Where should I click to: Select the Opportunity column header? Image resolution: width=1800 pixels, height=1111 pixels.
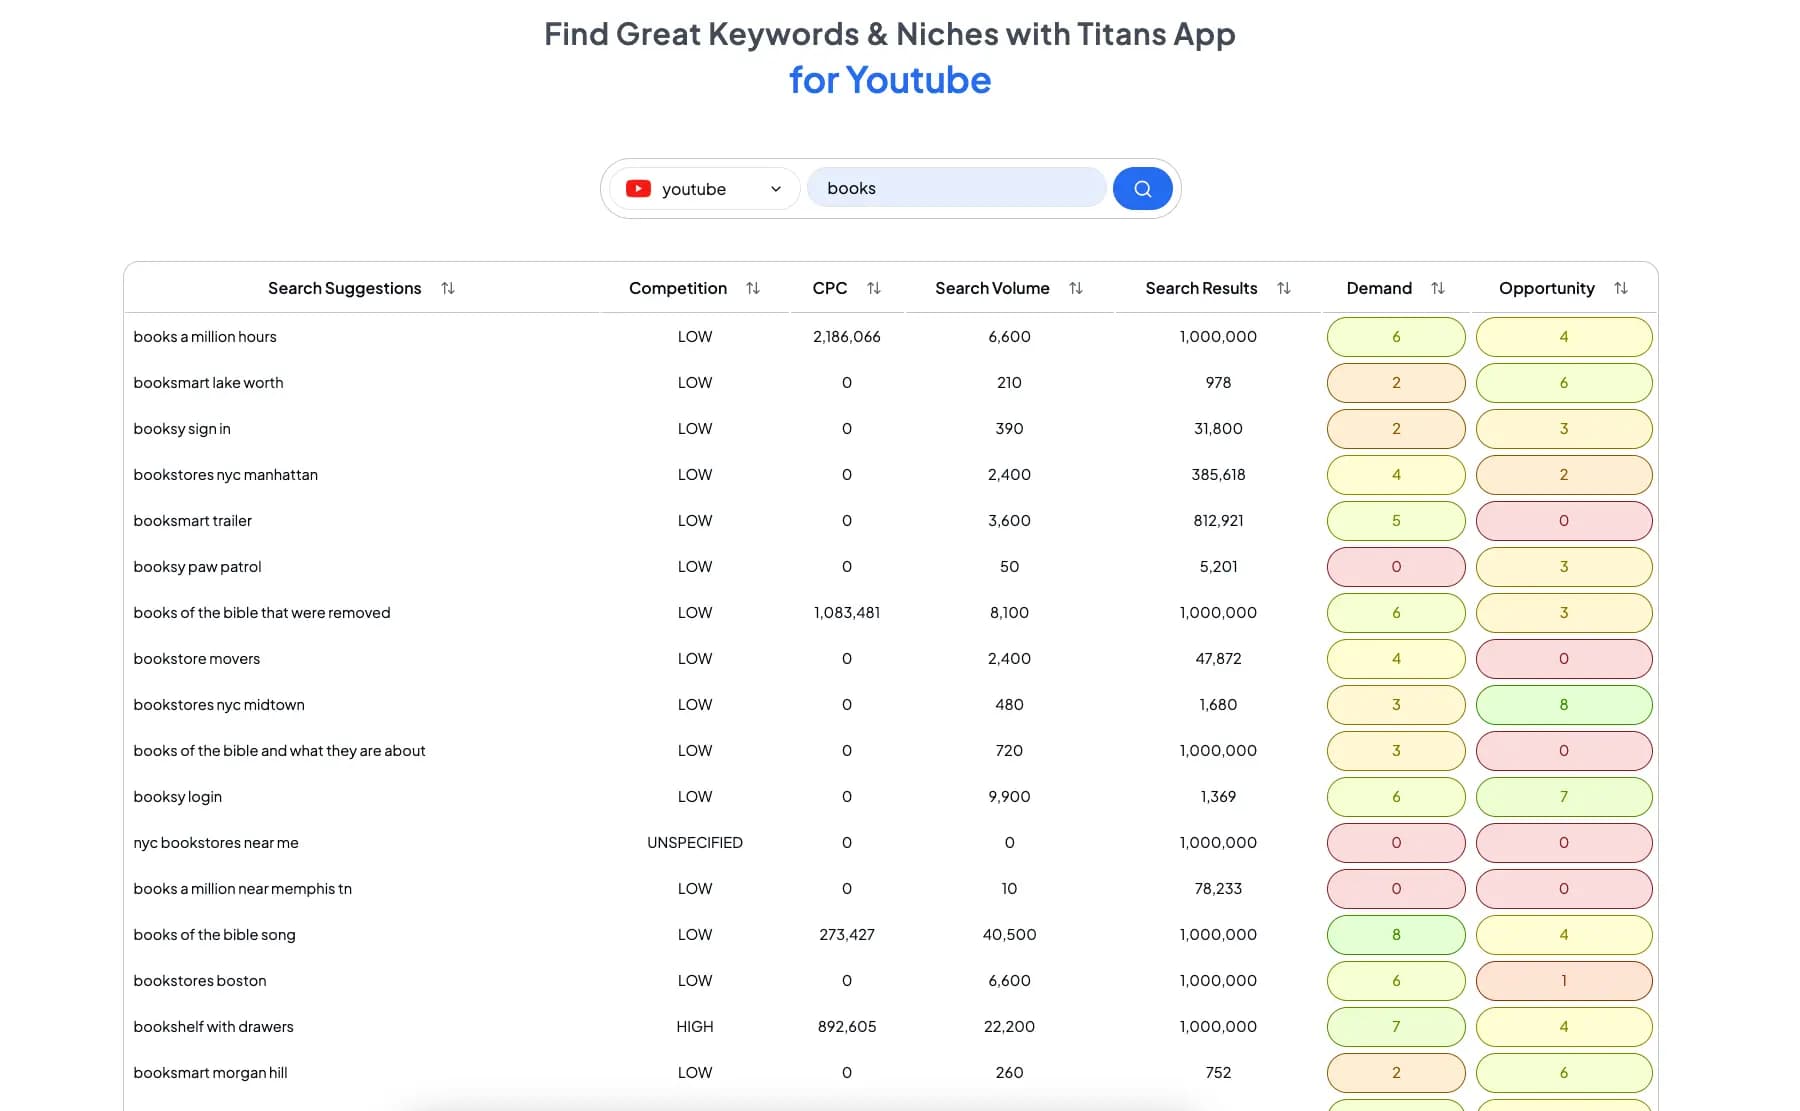click(x=1546, y=288)
